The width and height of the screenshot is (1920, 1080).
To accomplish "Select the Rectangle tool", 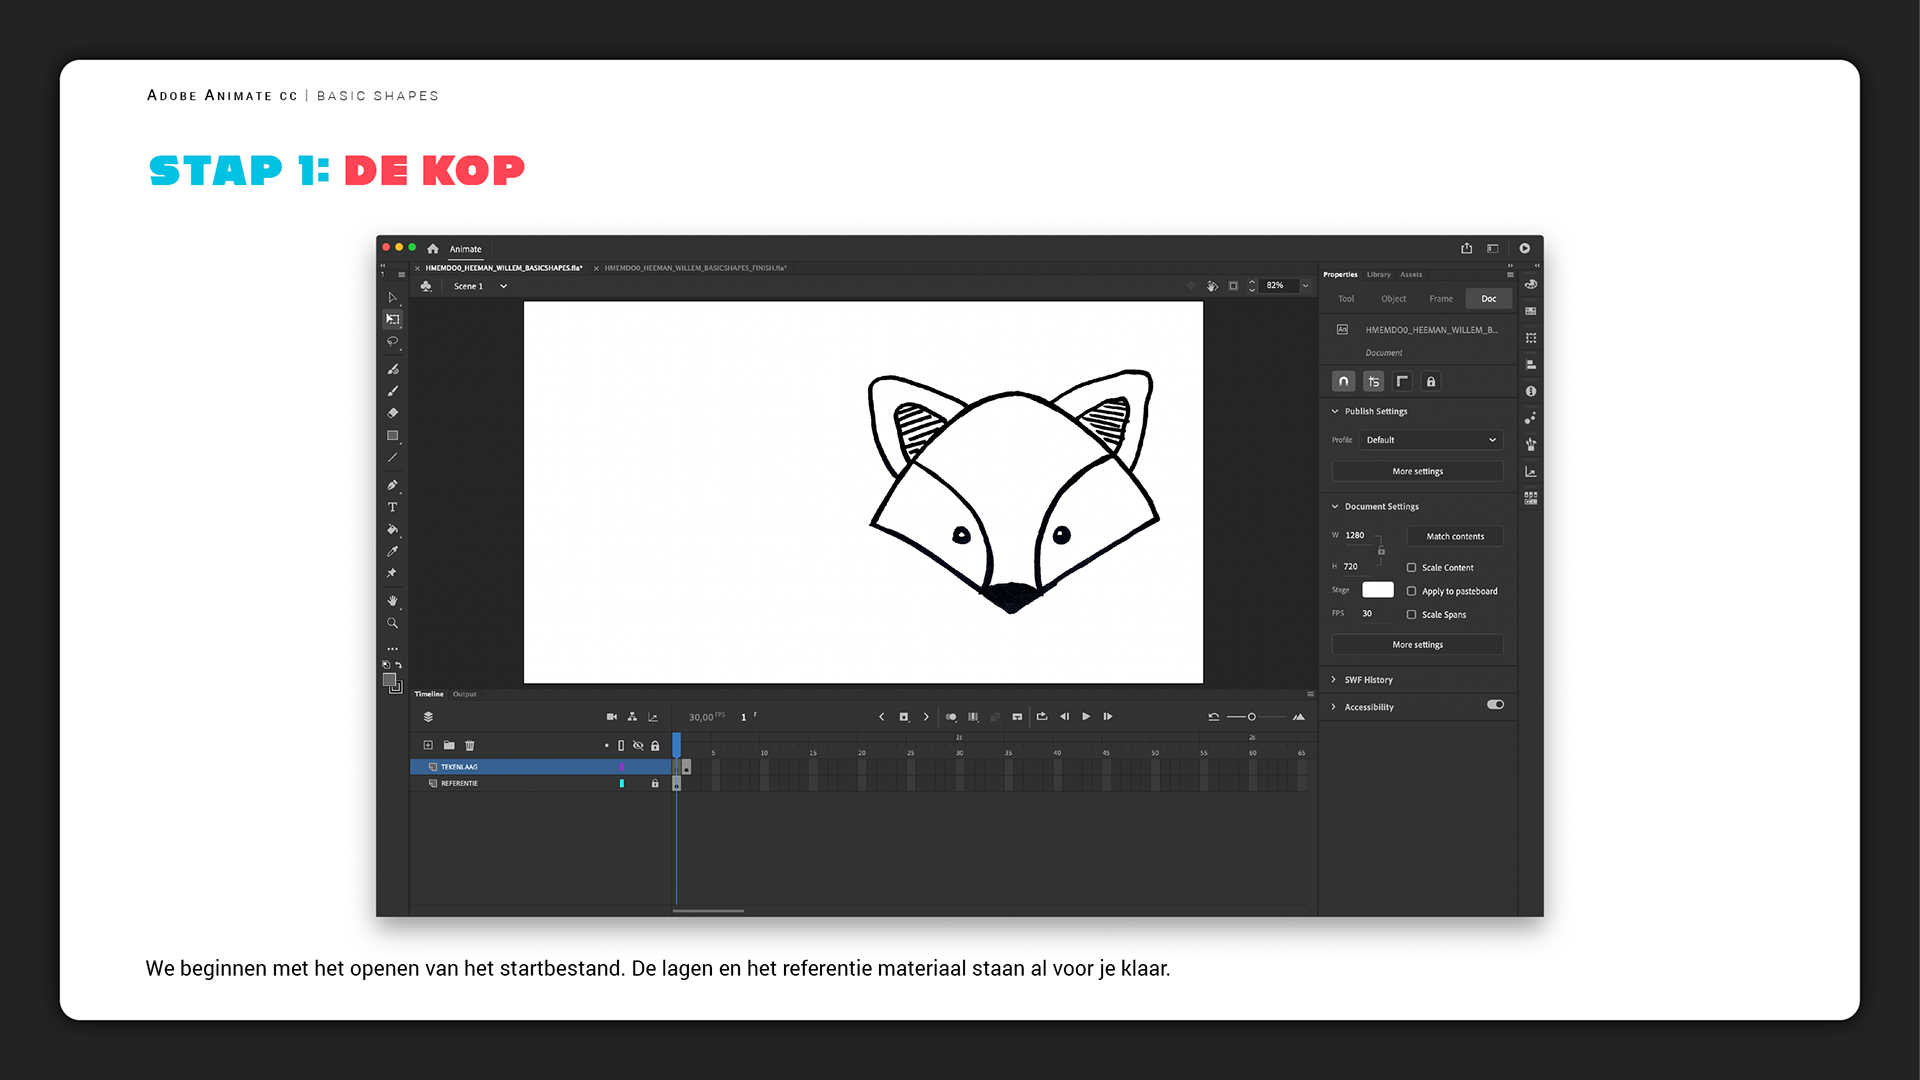I will pyautogui.click(x=392, y=436).
